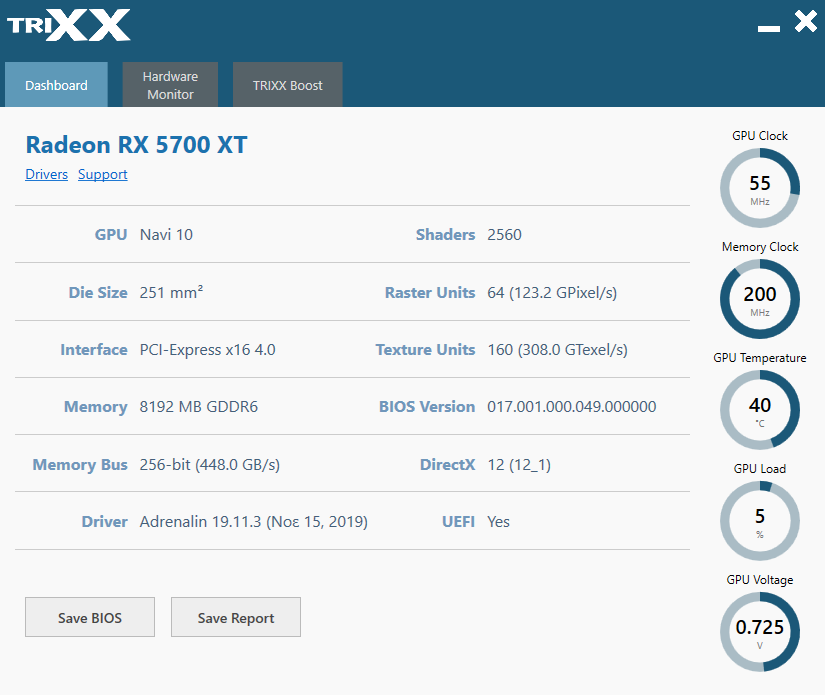The image size is (825, 695).
Task: Select the Adrenalin 19.11.3 driver text
Action: click(253, 522)
